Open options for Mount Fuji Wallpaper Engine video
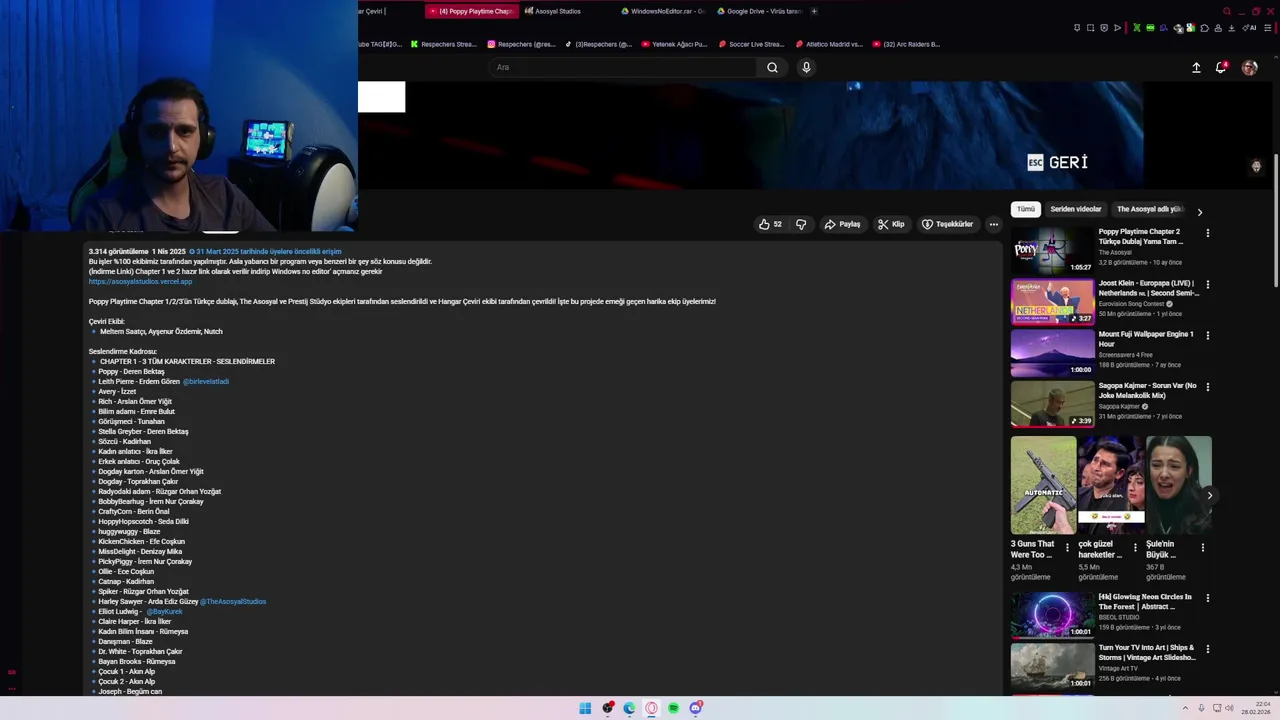This screenshot has height=720, width=1280. (x=1207, y=335)
